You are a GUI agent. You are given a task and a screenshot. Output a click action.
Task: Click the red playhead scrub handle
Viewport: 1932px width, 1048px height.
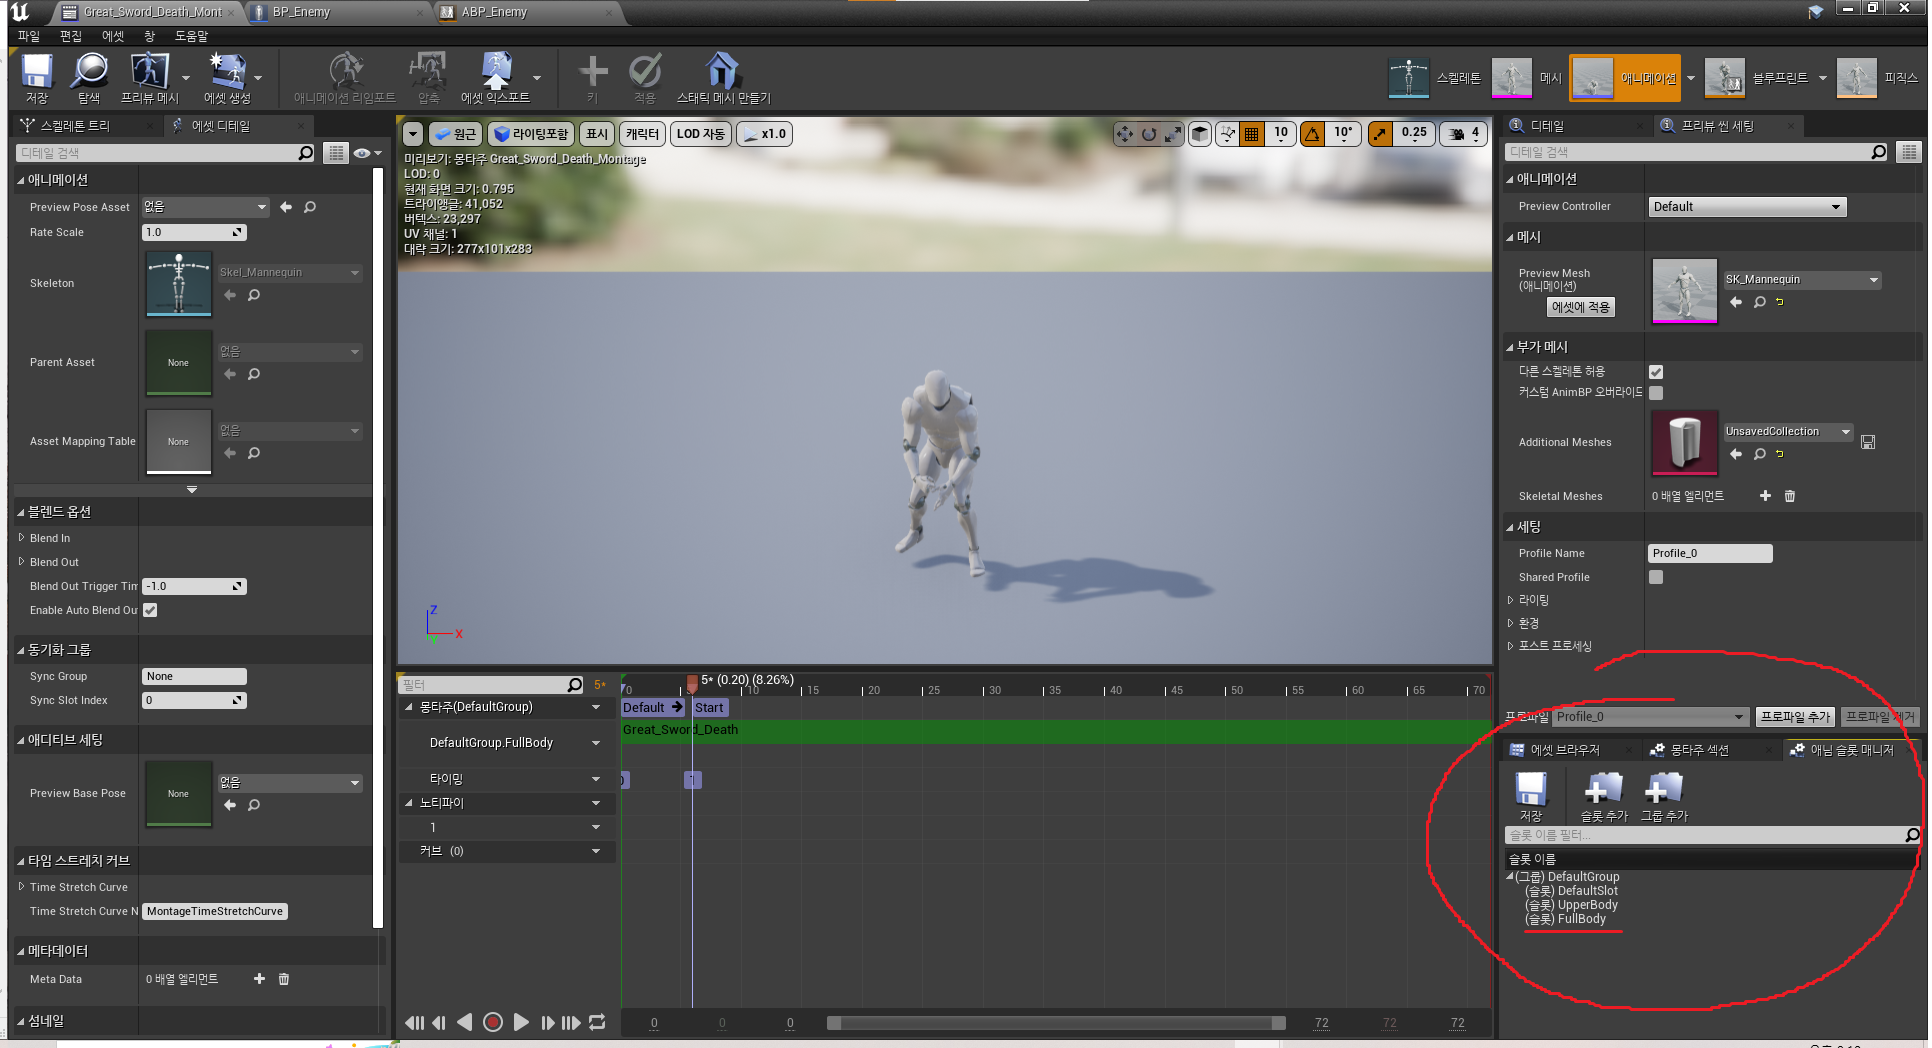coord(692,682)
